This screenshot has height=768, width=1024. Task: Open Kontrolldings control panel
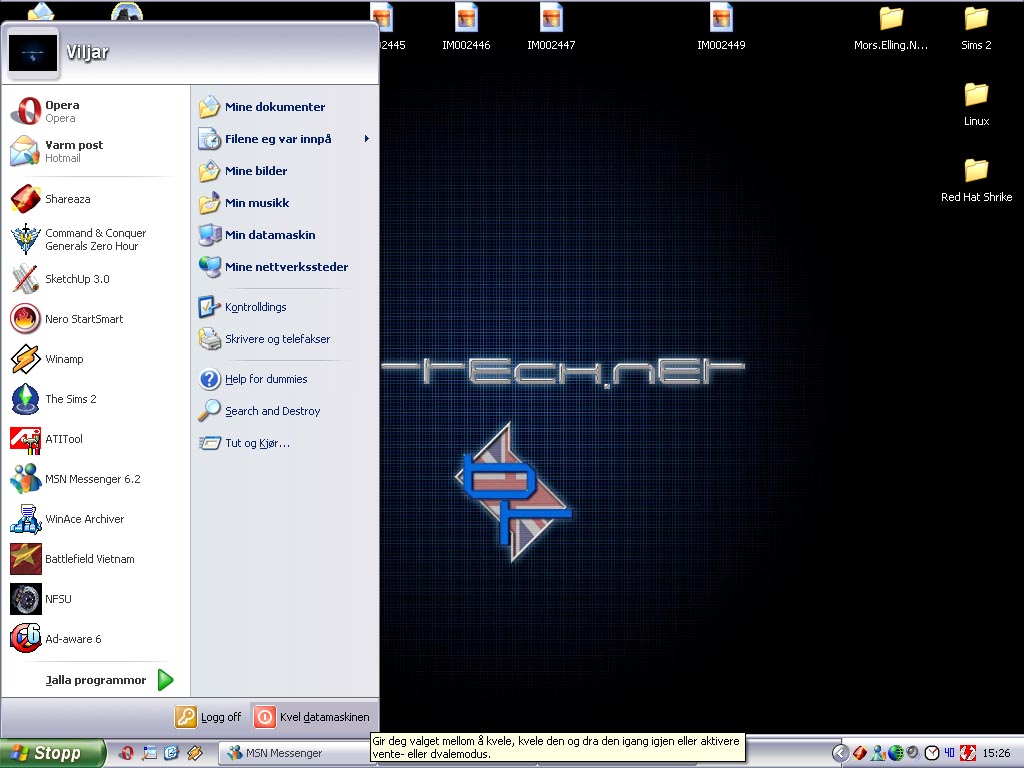285,306
